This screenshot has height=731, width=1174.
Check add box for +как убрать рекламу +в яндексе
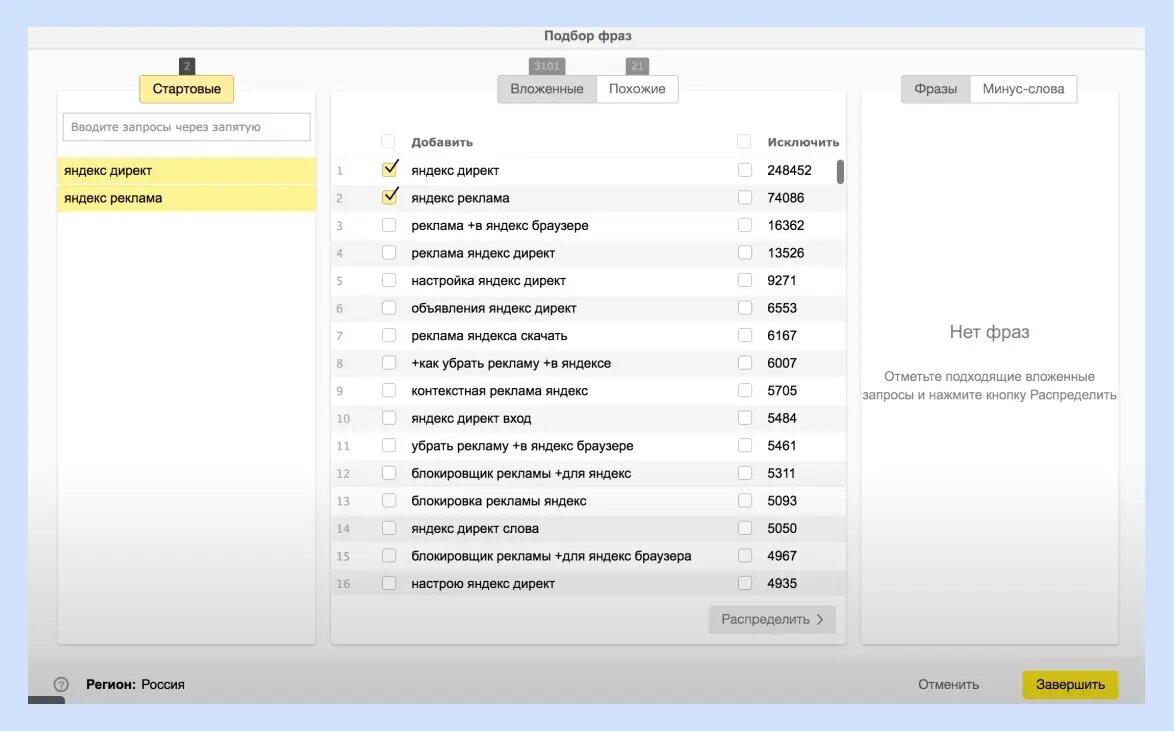pos(389,363)
